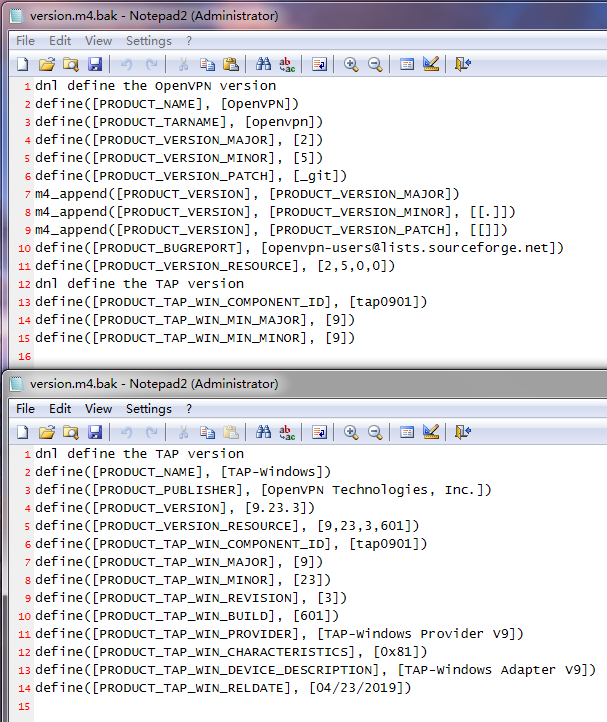The height and width of the screenshot is (722, 607).
Task: Click Browse icon in lower Notepad2 window
Action: [70, 432]
